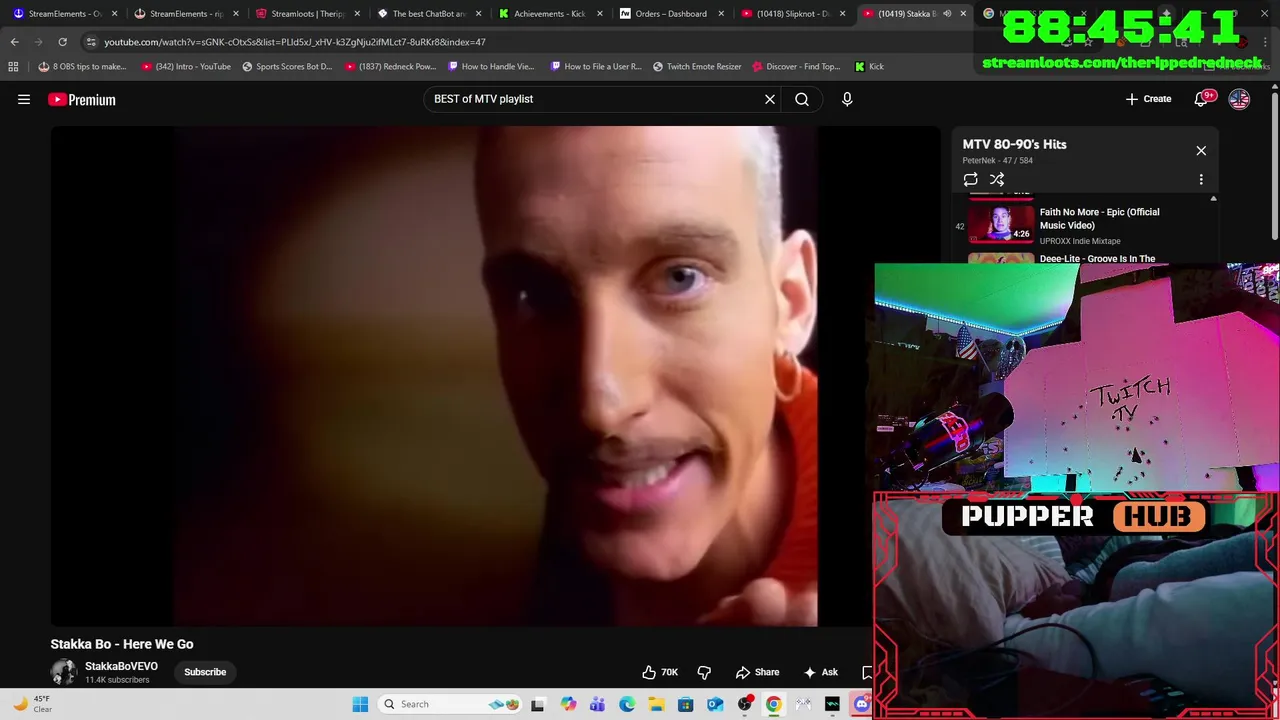This screenshot has height=720, width=1280.
Task: Open Outlook from the taskbar
Action: pos(715,704)
